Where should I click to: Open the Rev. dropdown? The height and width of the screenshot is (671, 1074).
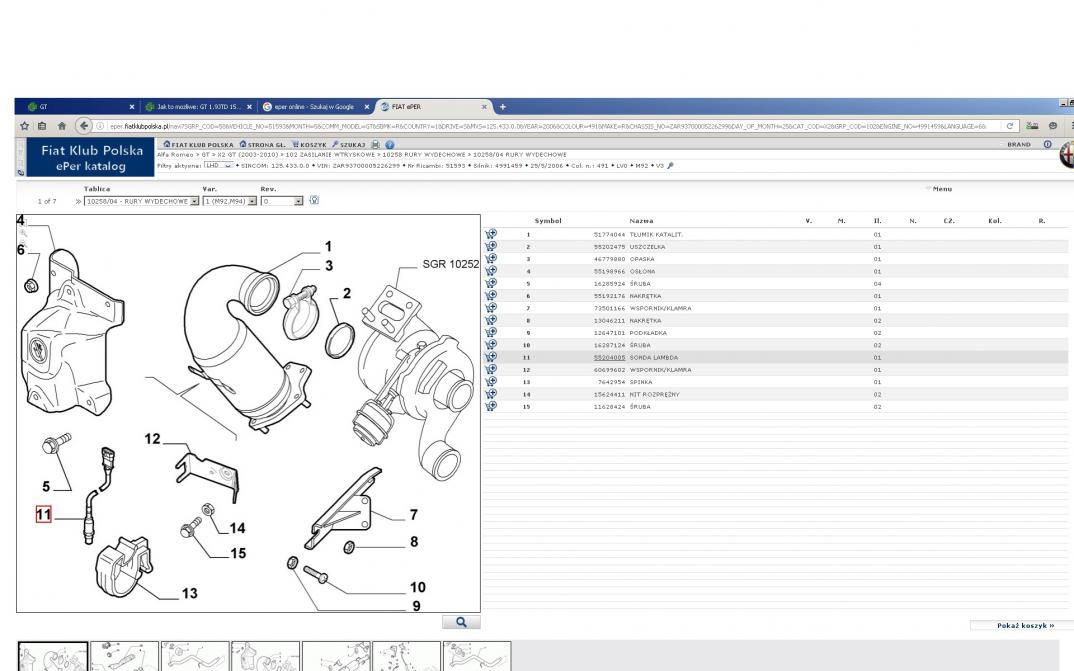tap(282, 201)
